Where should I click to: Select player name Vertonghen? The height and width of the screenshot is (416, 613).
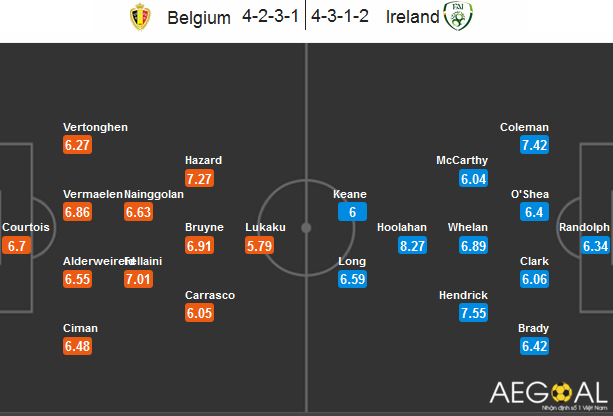pyautogui.click(x=95, y=127)
